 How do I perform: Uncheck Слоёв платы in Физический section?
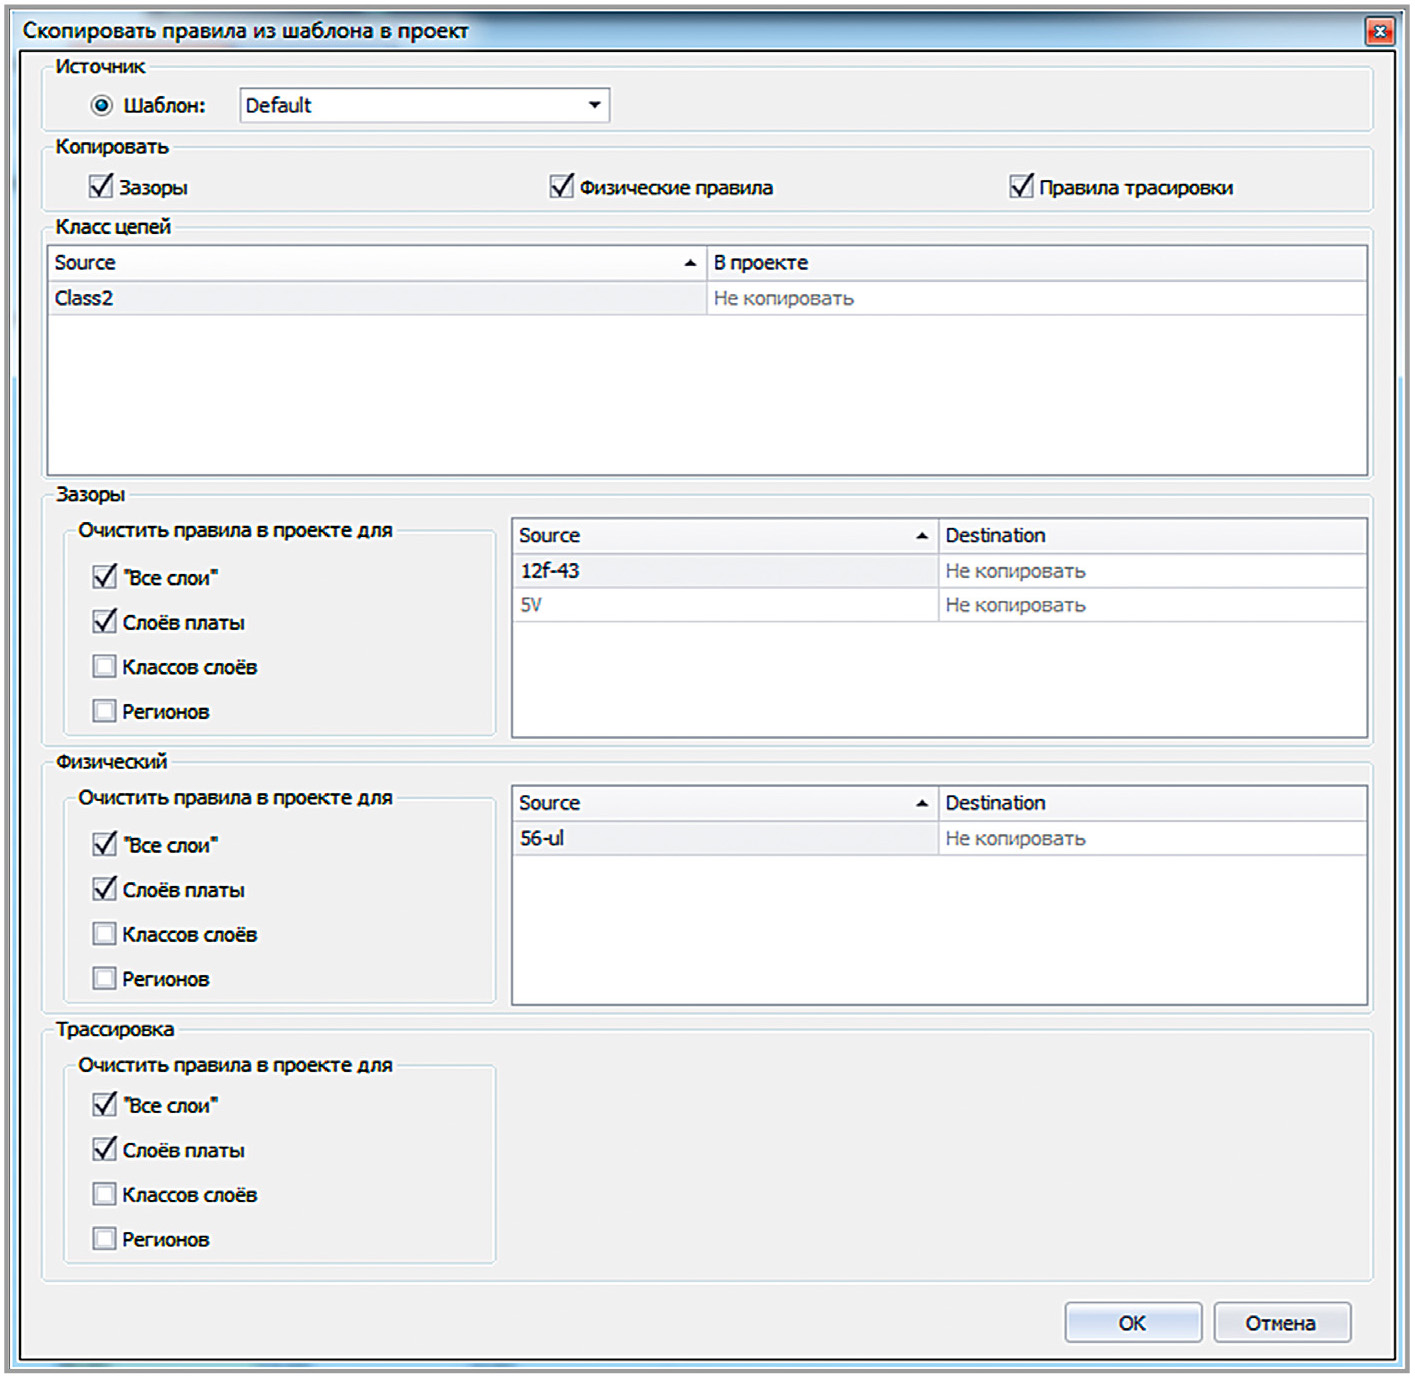[x=104, y=889]
